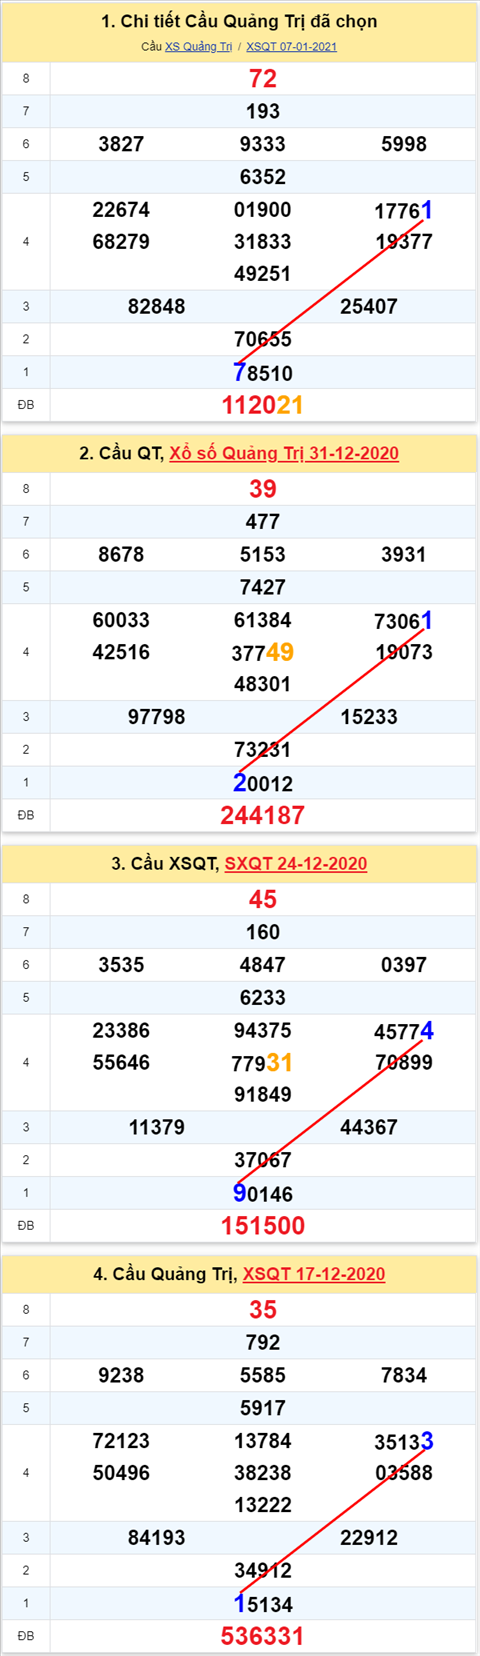Click the number 94375
The height and width of the screenshot is (1656, 480).
(263, 1030)
